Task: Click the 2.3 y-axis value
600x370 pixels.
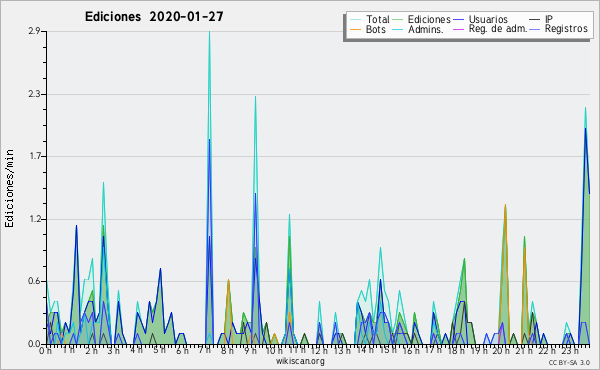Action: coord(34,94)
